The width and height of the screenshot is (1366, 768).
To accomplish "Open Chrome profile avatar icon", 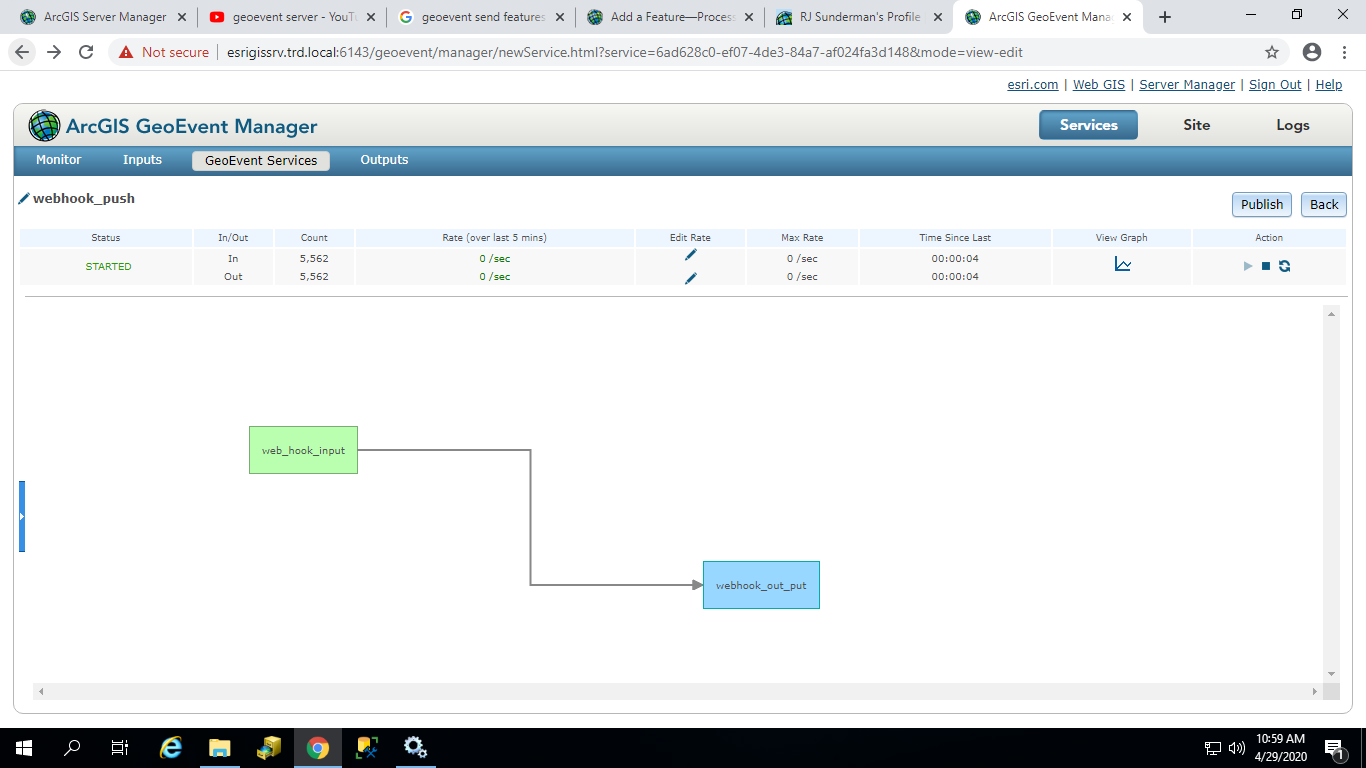I will point(1312,52).
